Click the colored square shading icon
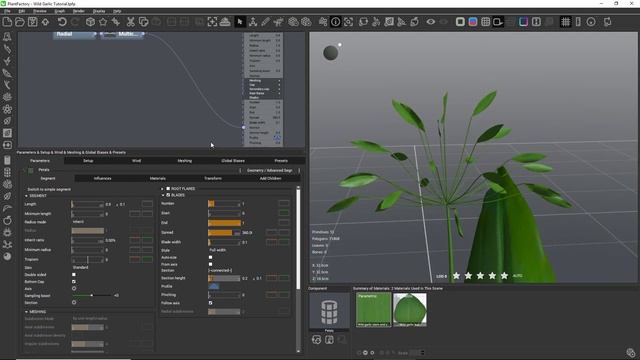This screenshot has width=640, height=360. [x=473, y=22]
